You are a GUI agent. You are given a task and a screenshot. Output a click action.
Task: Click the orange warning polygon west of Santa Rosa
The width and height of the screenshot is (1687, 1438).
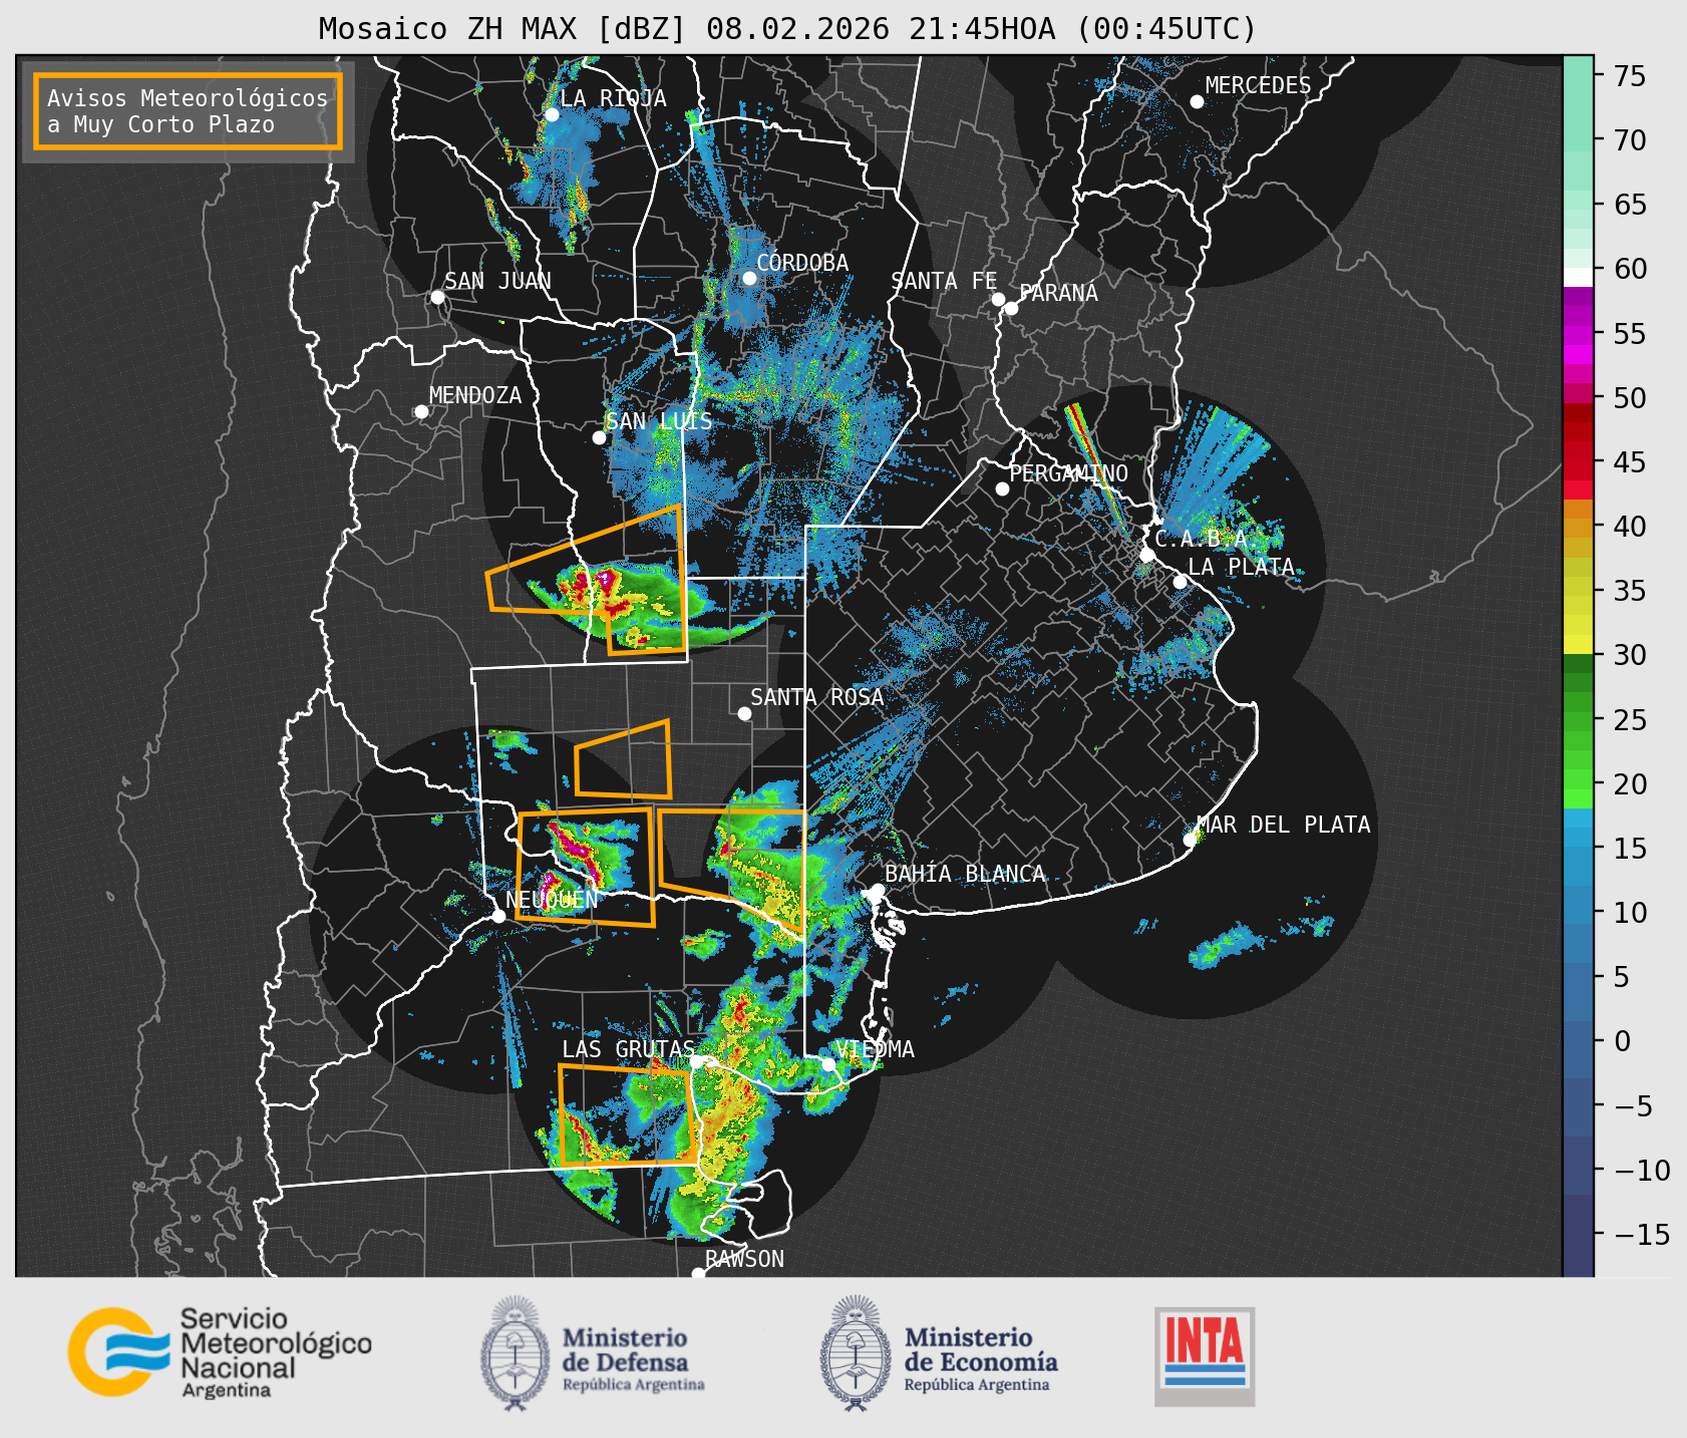tap(623, 760)
